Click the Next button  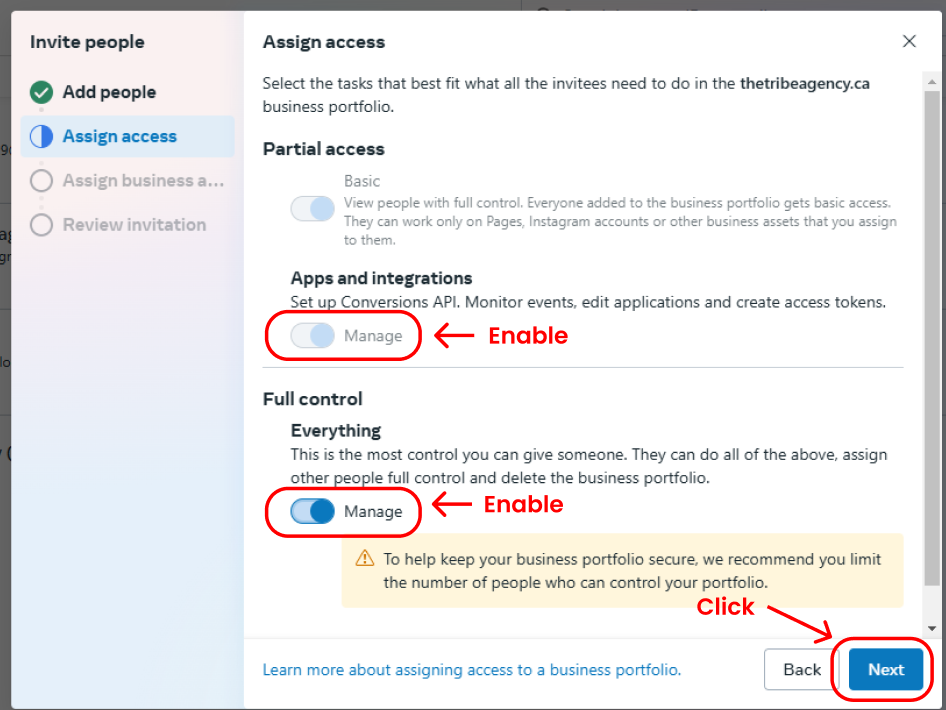point(885,670)
